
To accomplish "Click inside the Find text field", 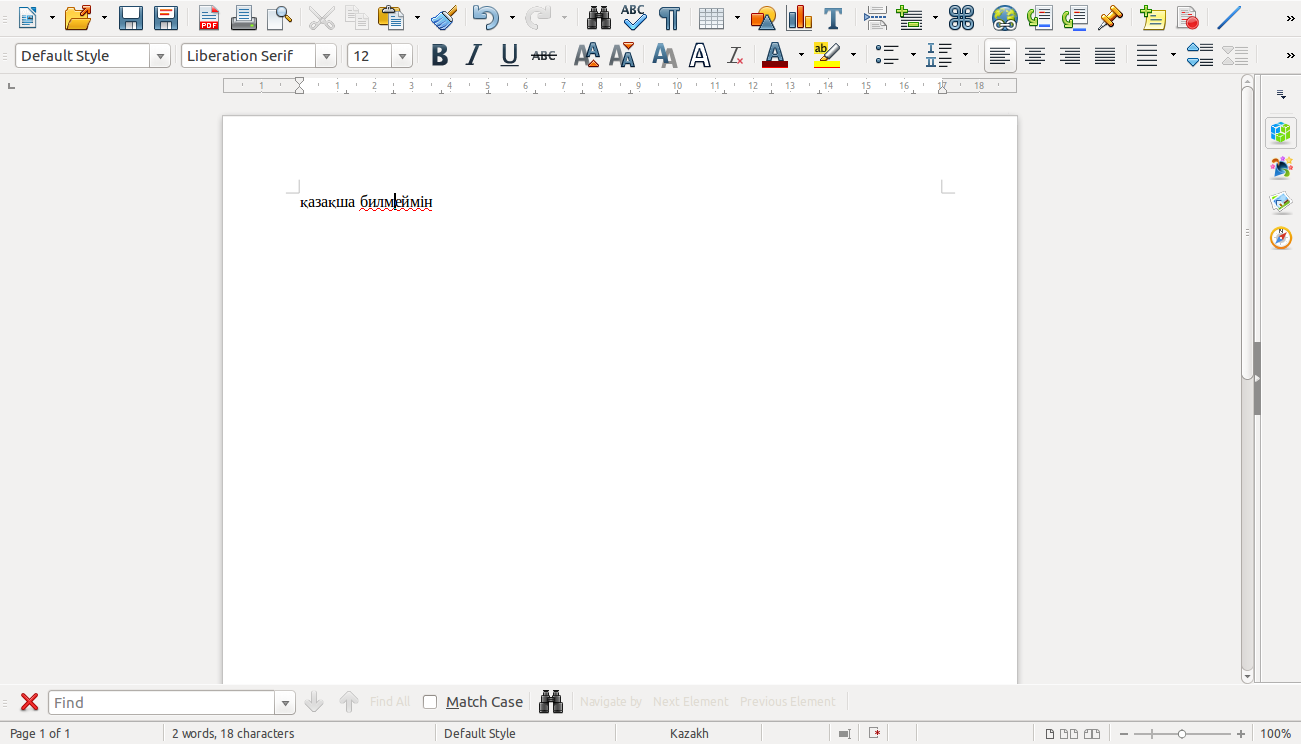I will pos(160,702).
